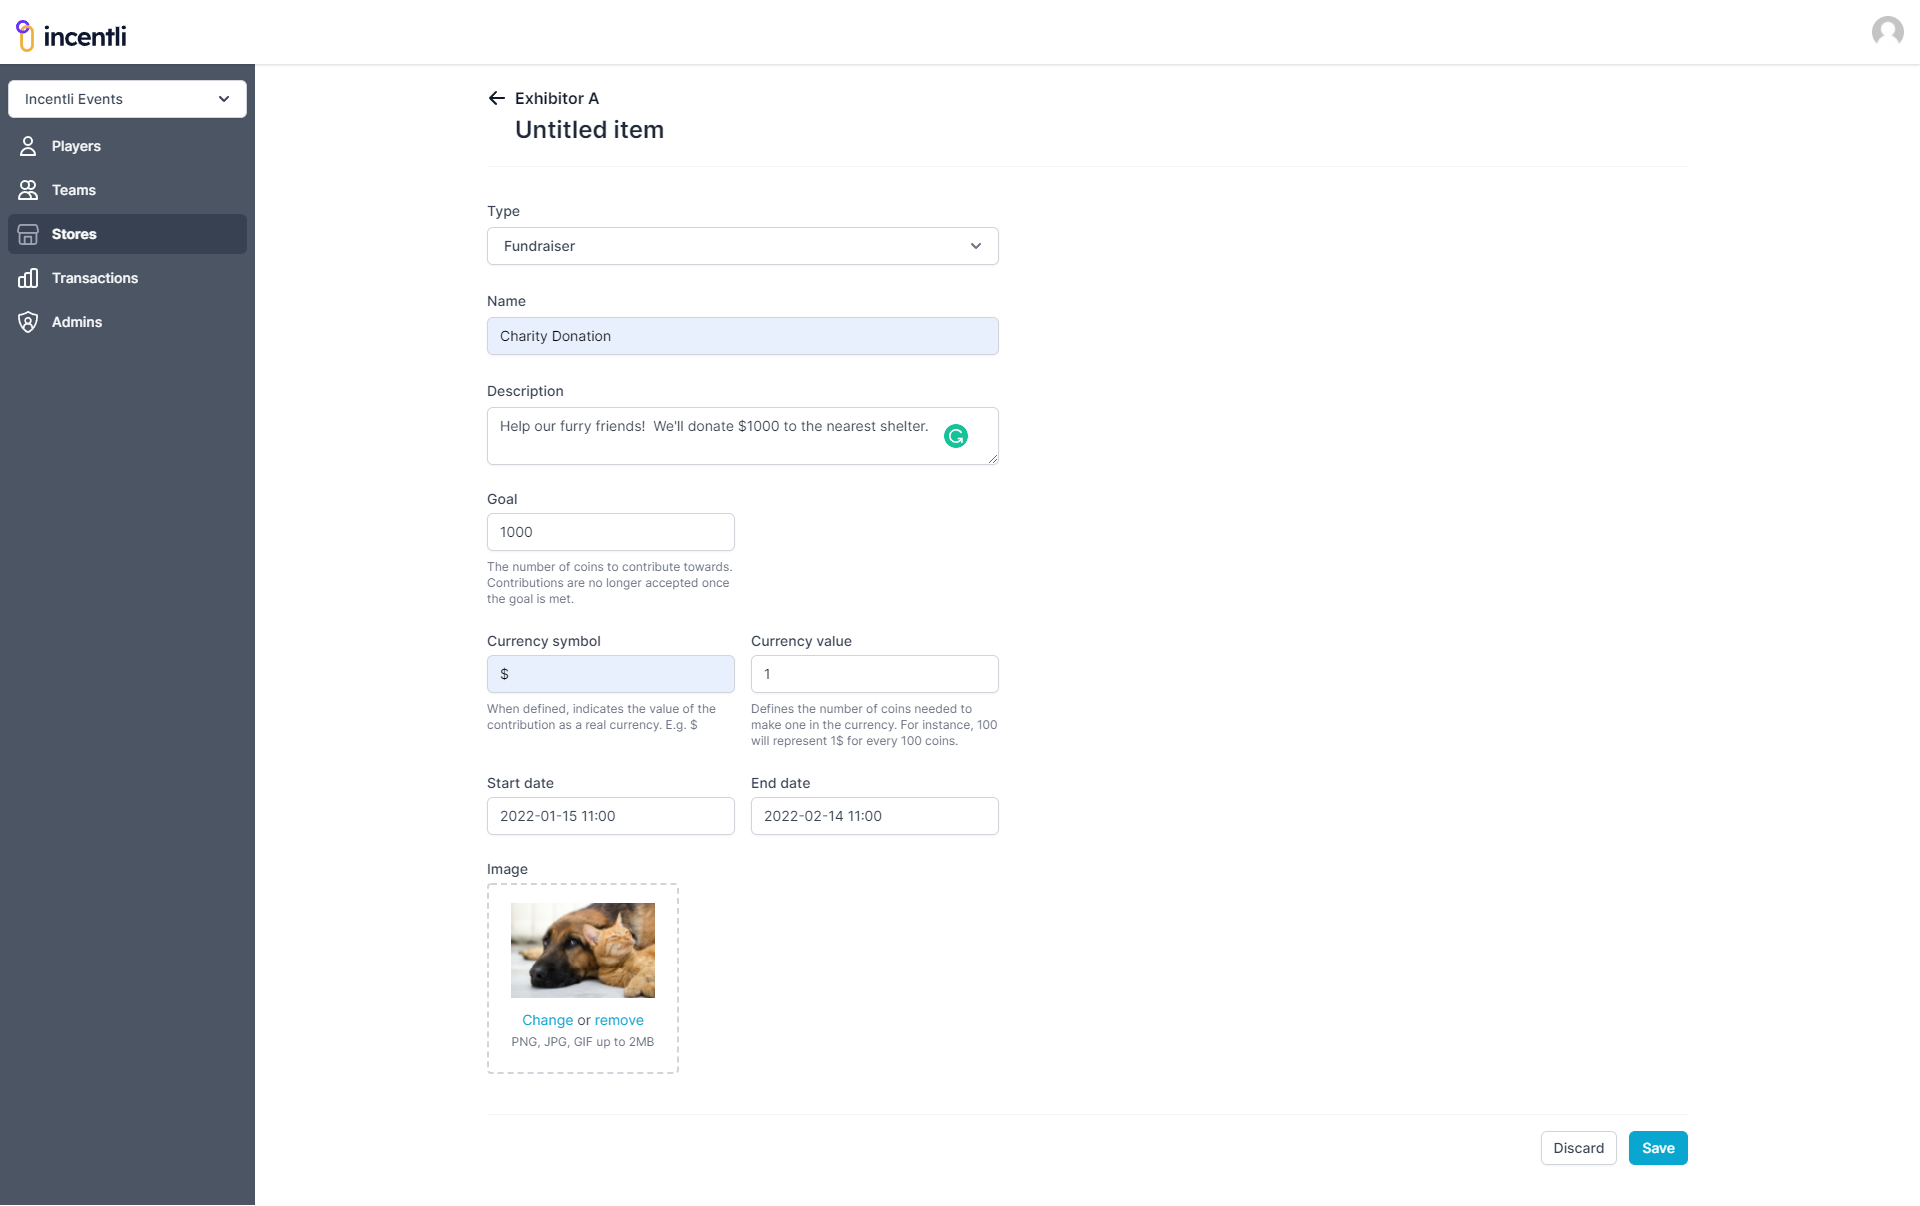Click the Players person icon
This screenshot has height=1206, width=1920.
pos(28,146)
